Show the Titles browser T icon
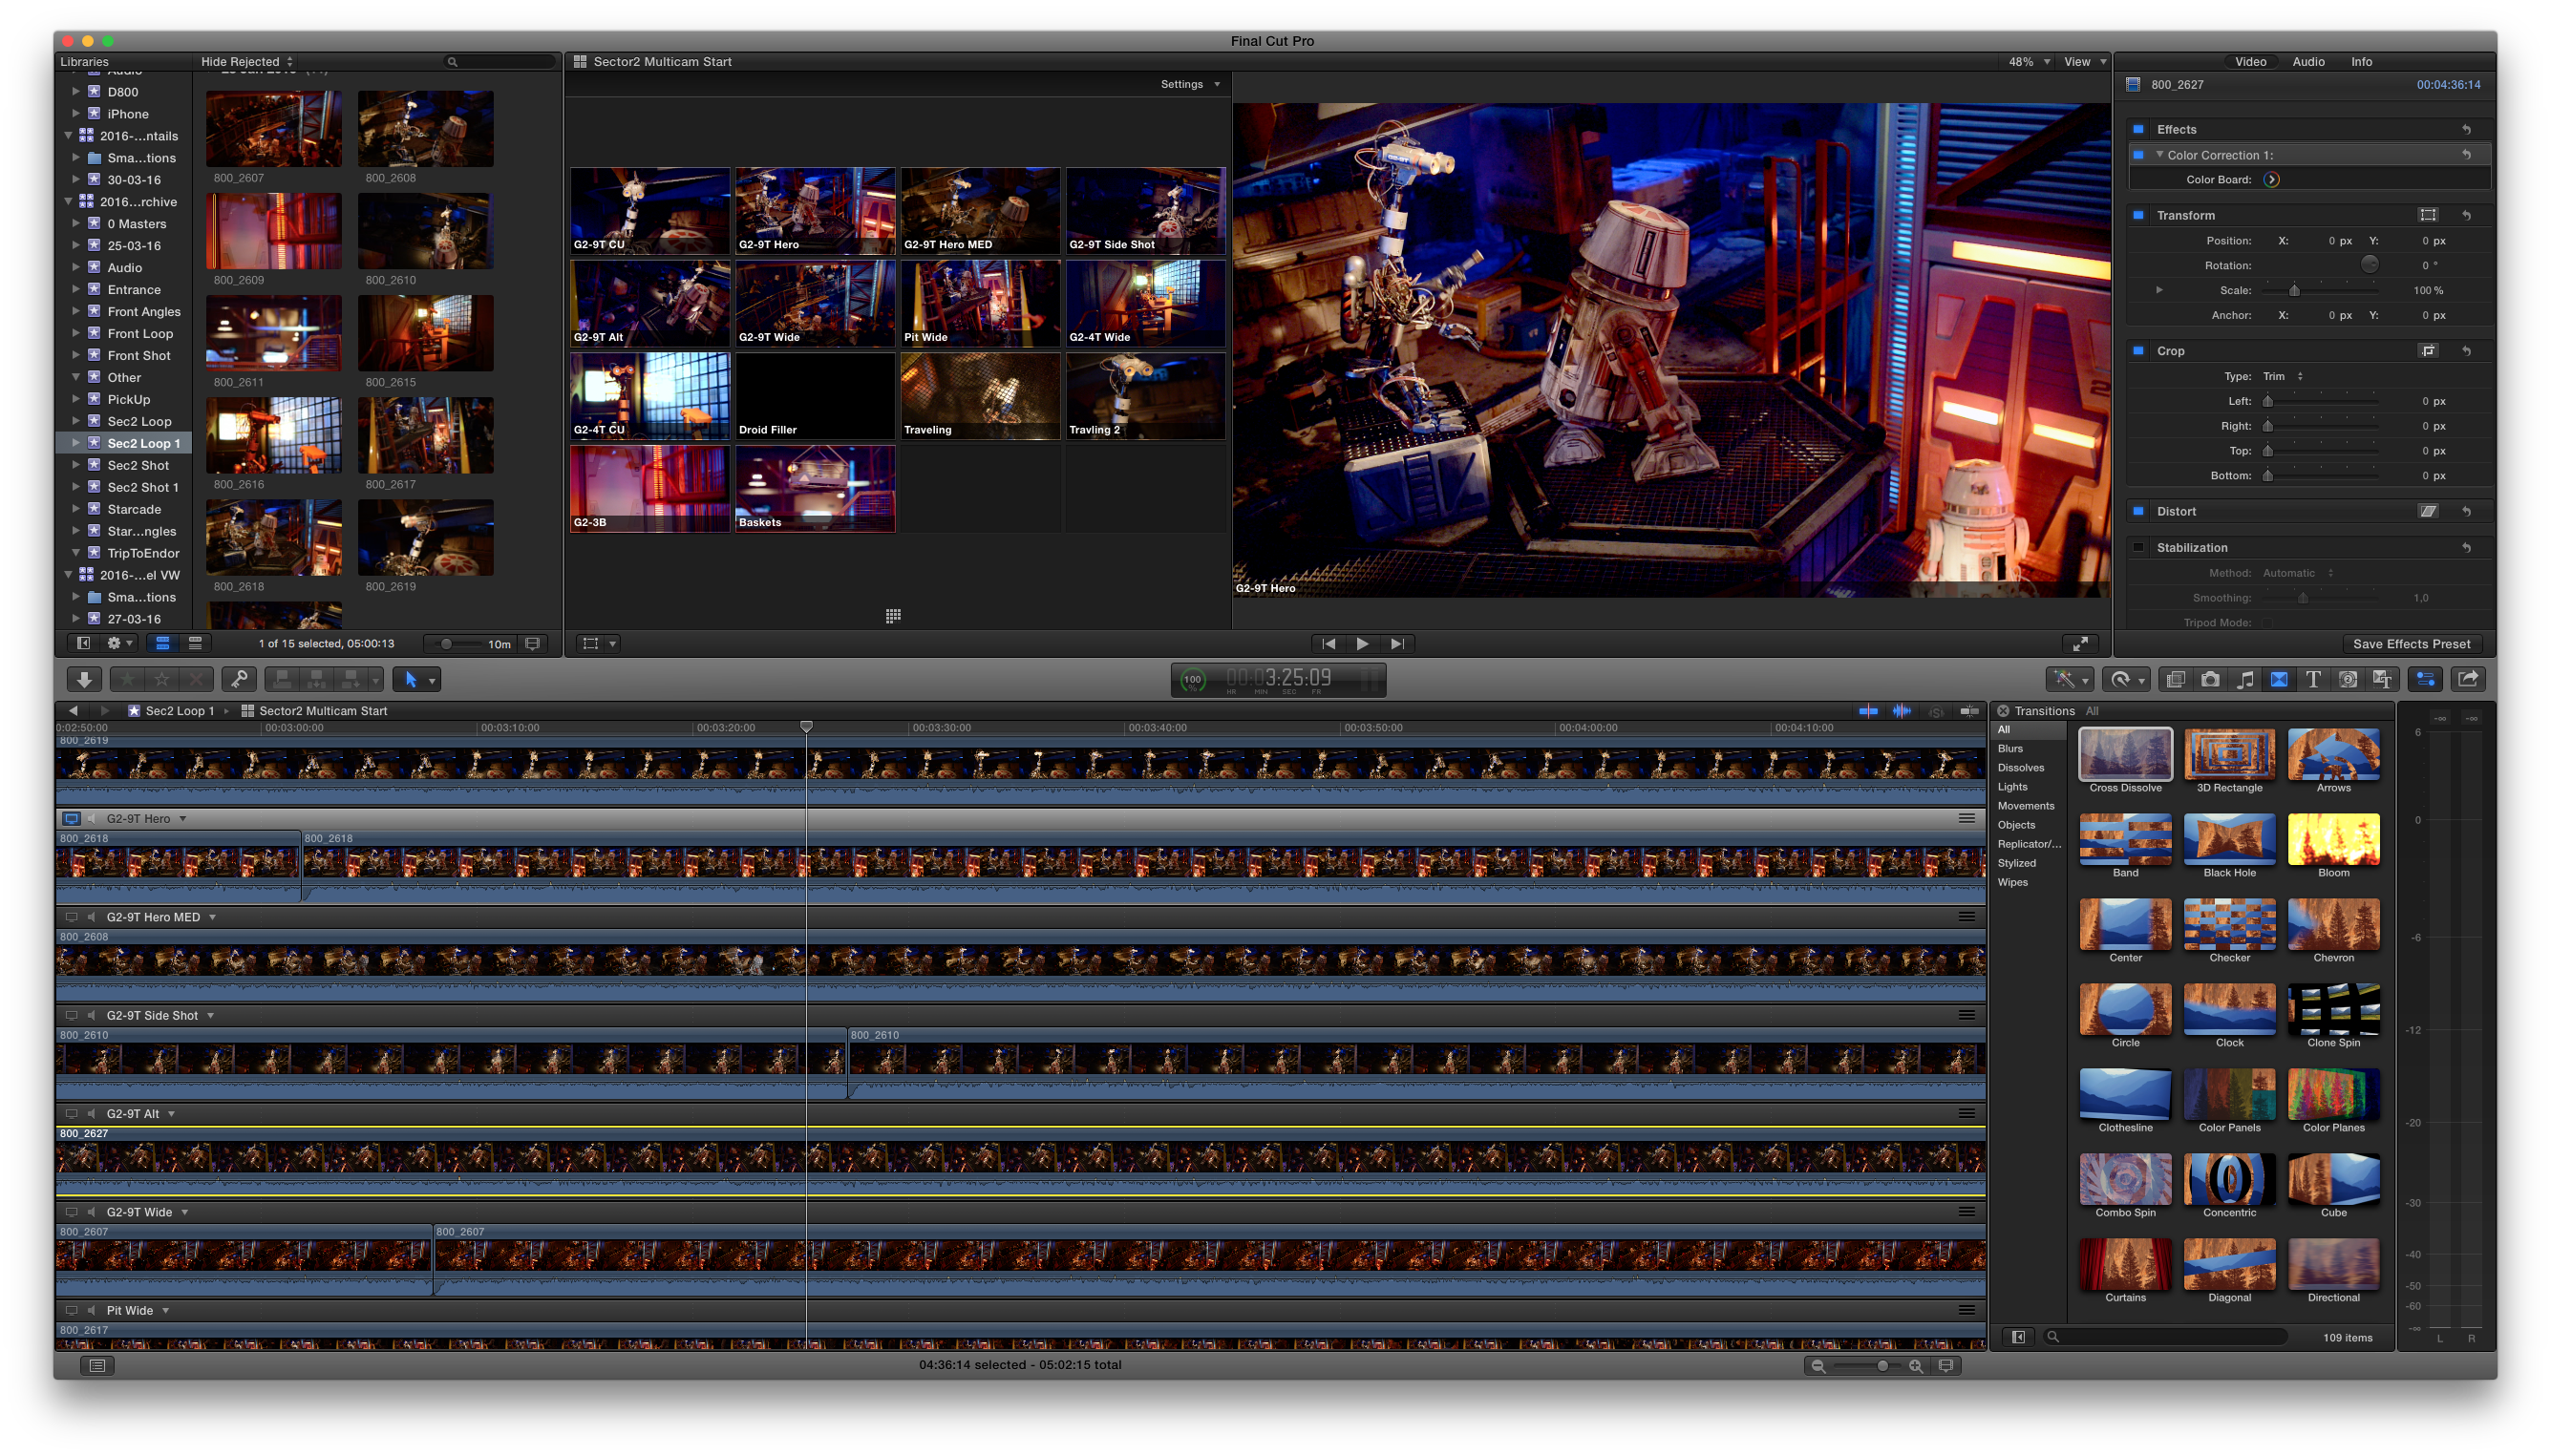The height and width of the screenshot is (1456, 2551). (x=2313, y=680)
